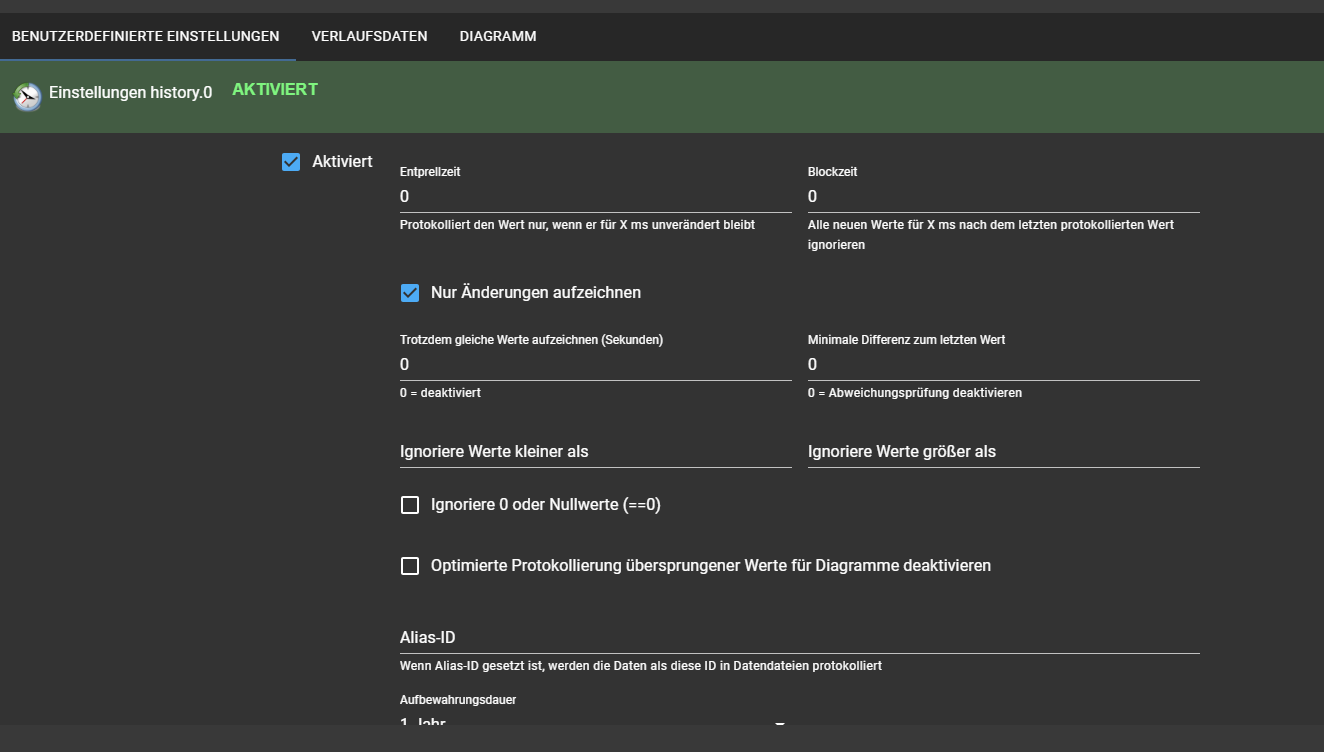Click the Einstellungen history.0 heading
Viewport: 1324px width, 752px height.
click(131, 93)
